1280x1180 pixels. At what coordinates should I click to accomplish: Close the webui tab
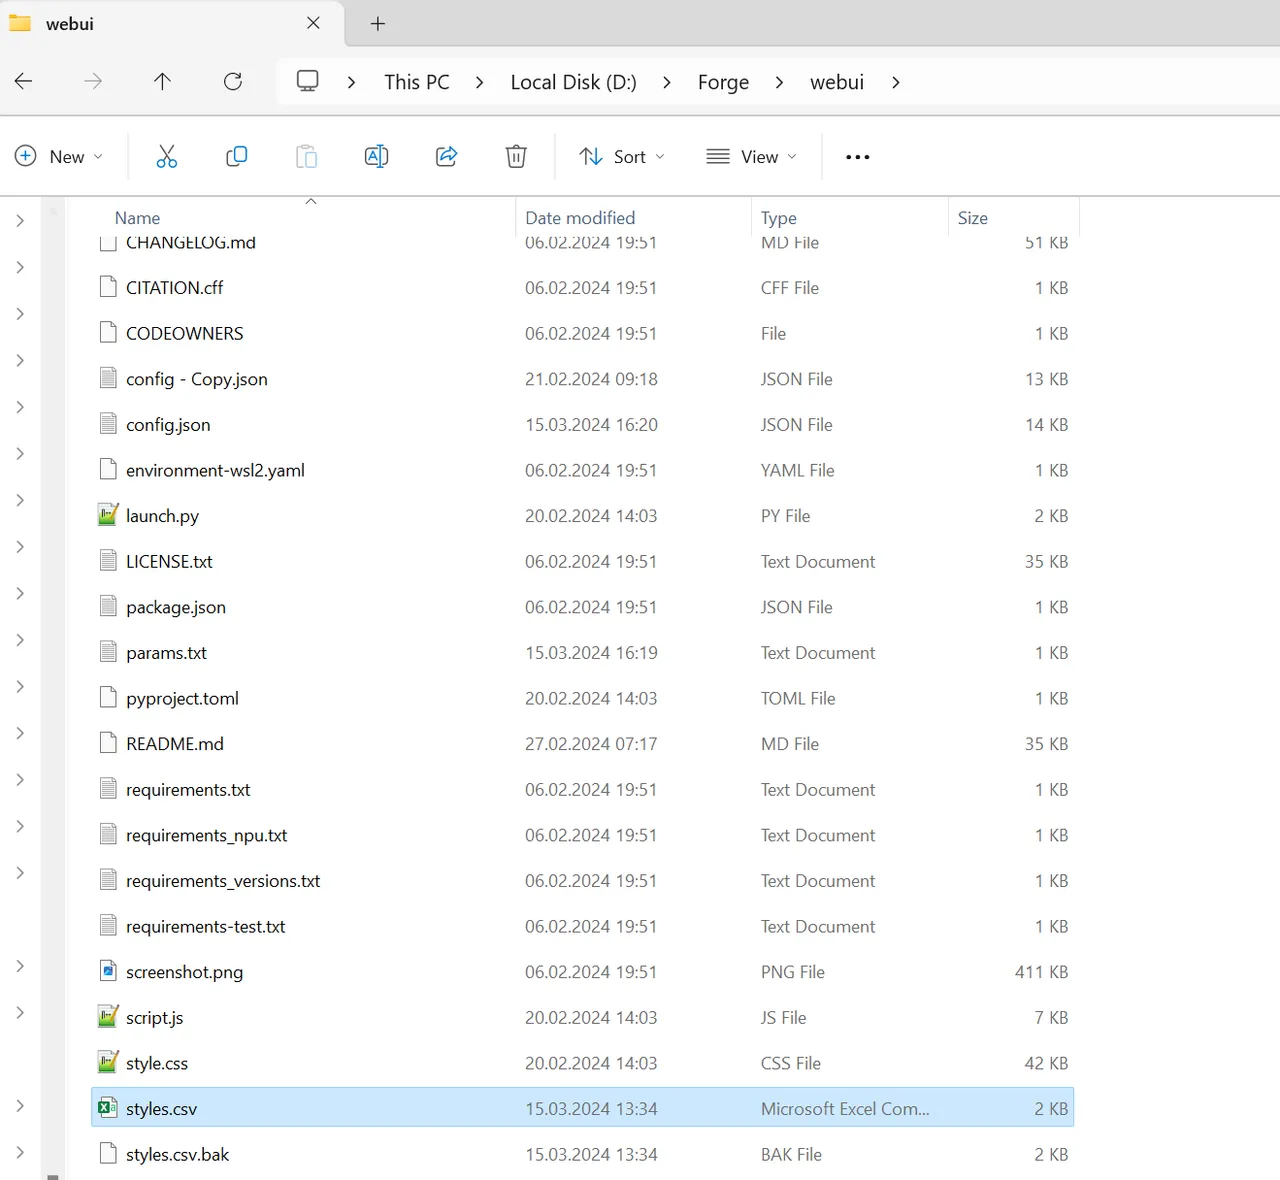tap(313, 23)
